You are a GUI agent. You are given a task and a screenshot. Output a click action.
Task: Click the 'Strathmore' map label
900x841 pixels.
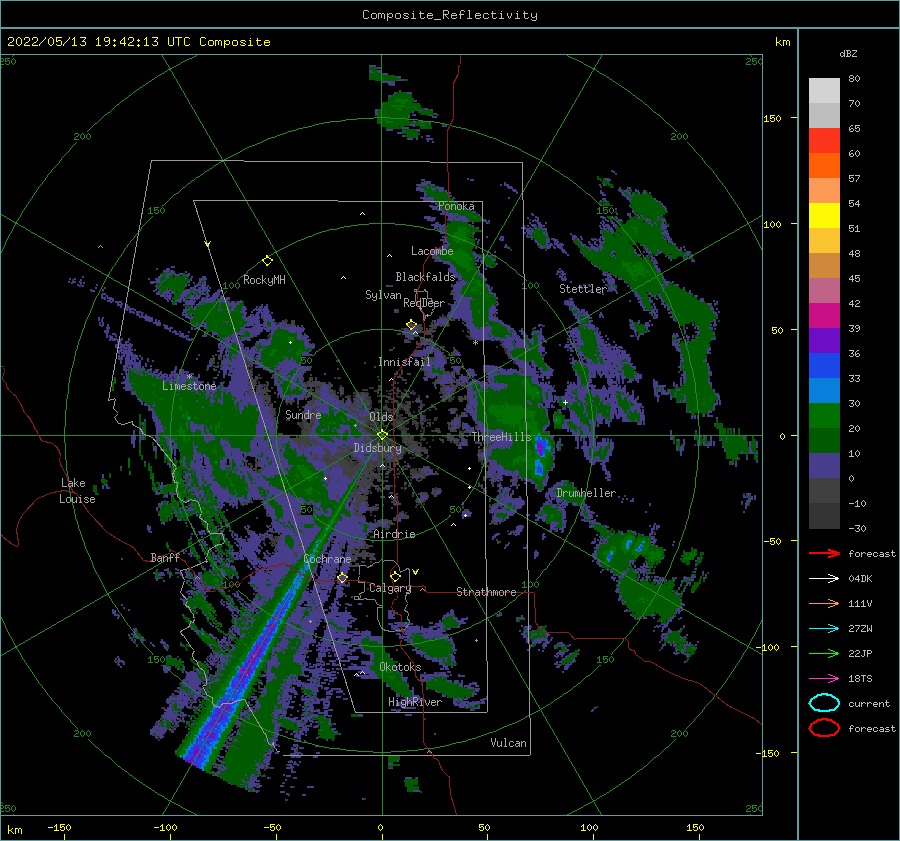coord(486,592)
